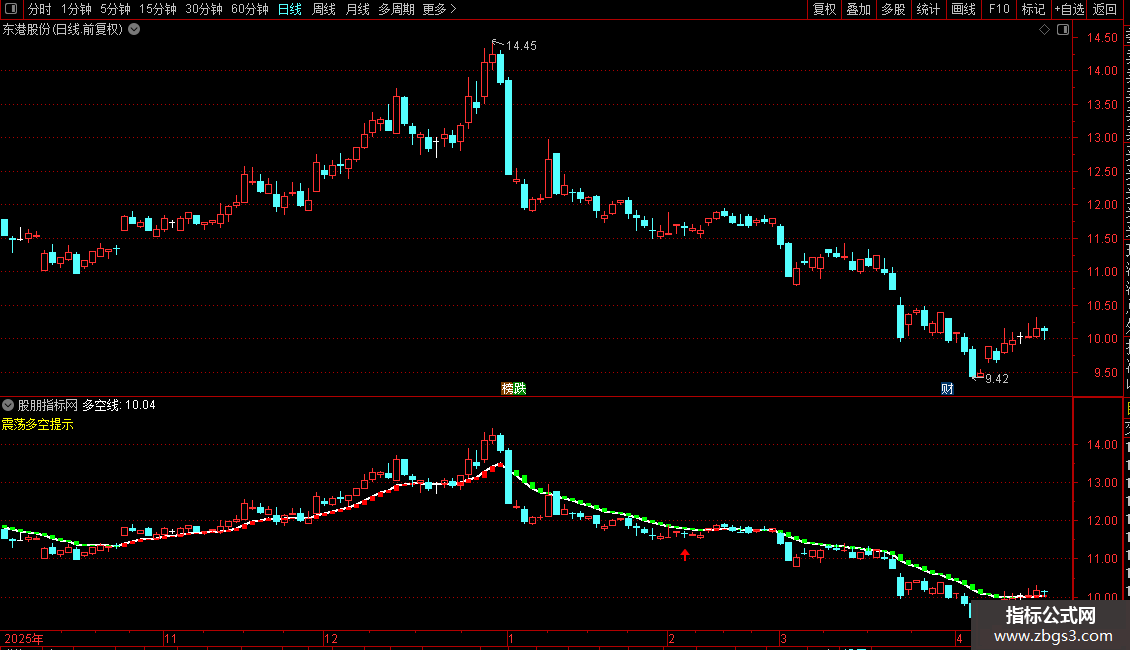This screenshot has width=1130, height=650.
Task: Click 标记 mark button
Action: click(1033, 9)
